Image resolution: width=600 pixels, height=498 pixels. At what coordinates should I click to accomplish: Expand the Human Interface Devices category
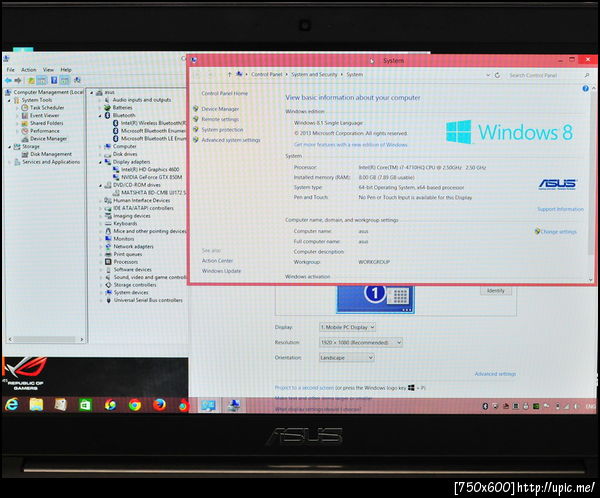point(100,201)
